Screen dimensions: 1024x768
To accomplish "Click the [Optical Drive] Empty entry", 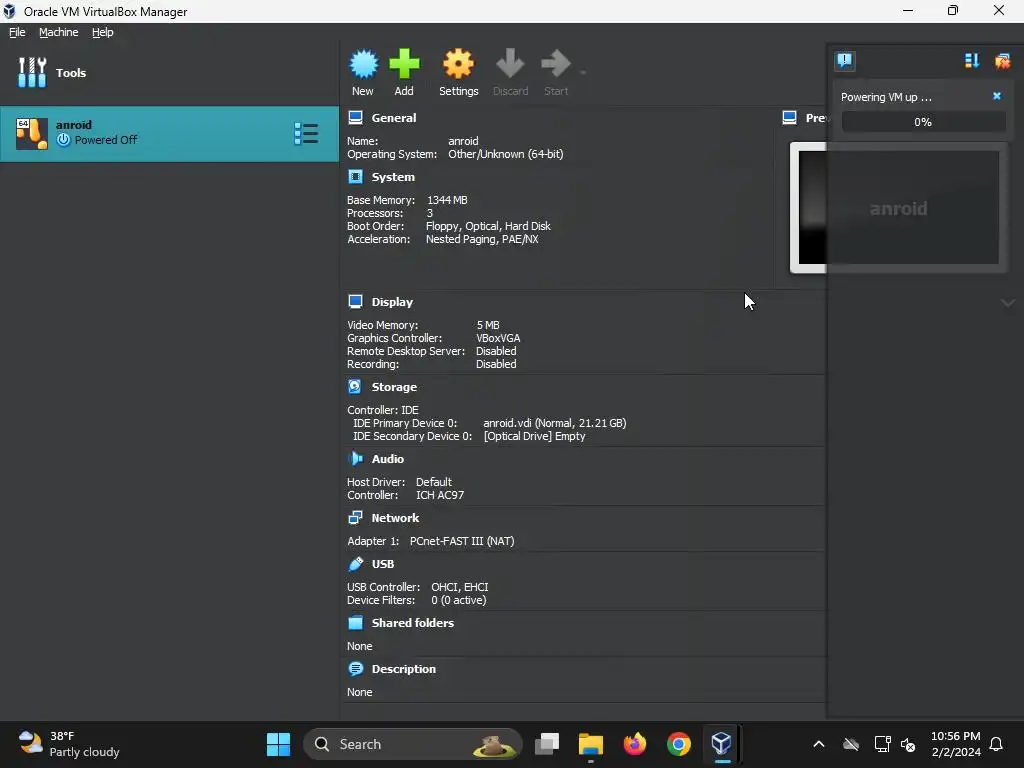I will (x=534, y=436).
